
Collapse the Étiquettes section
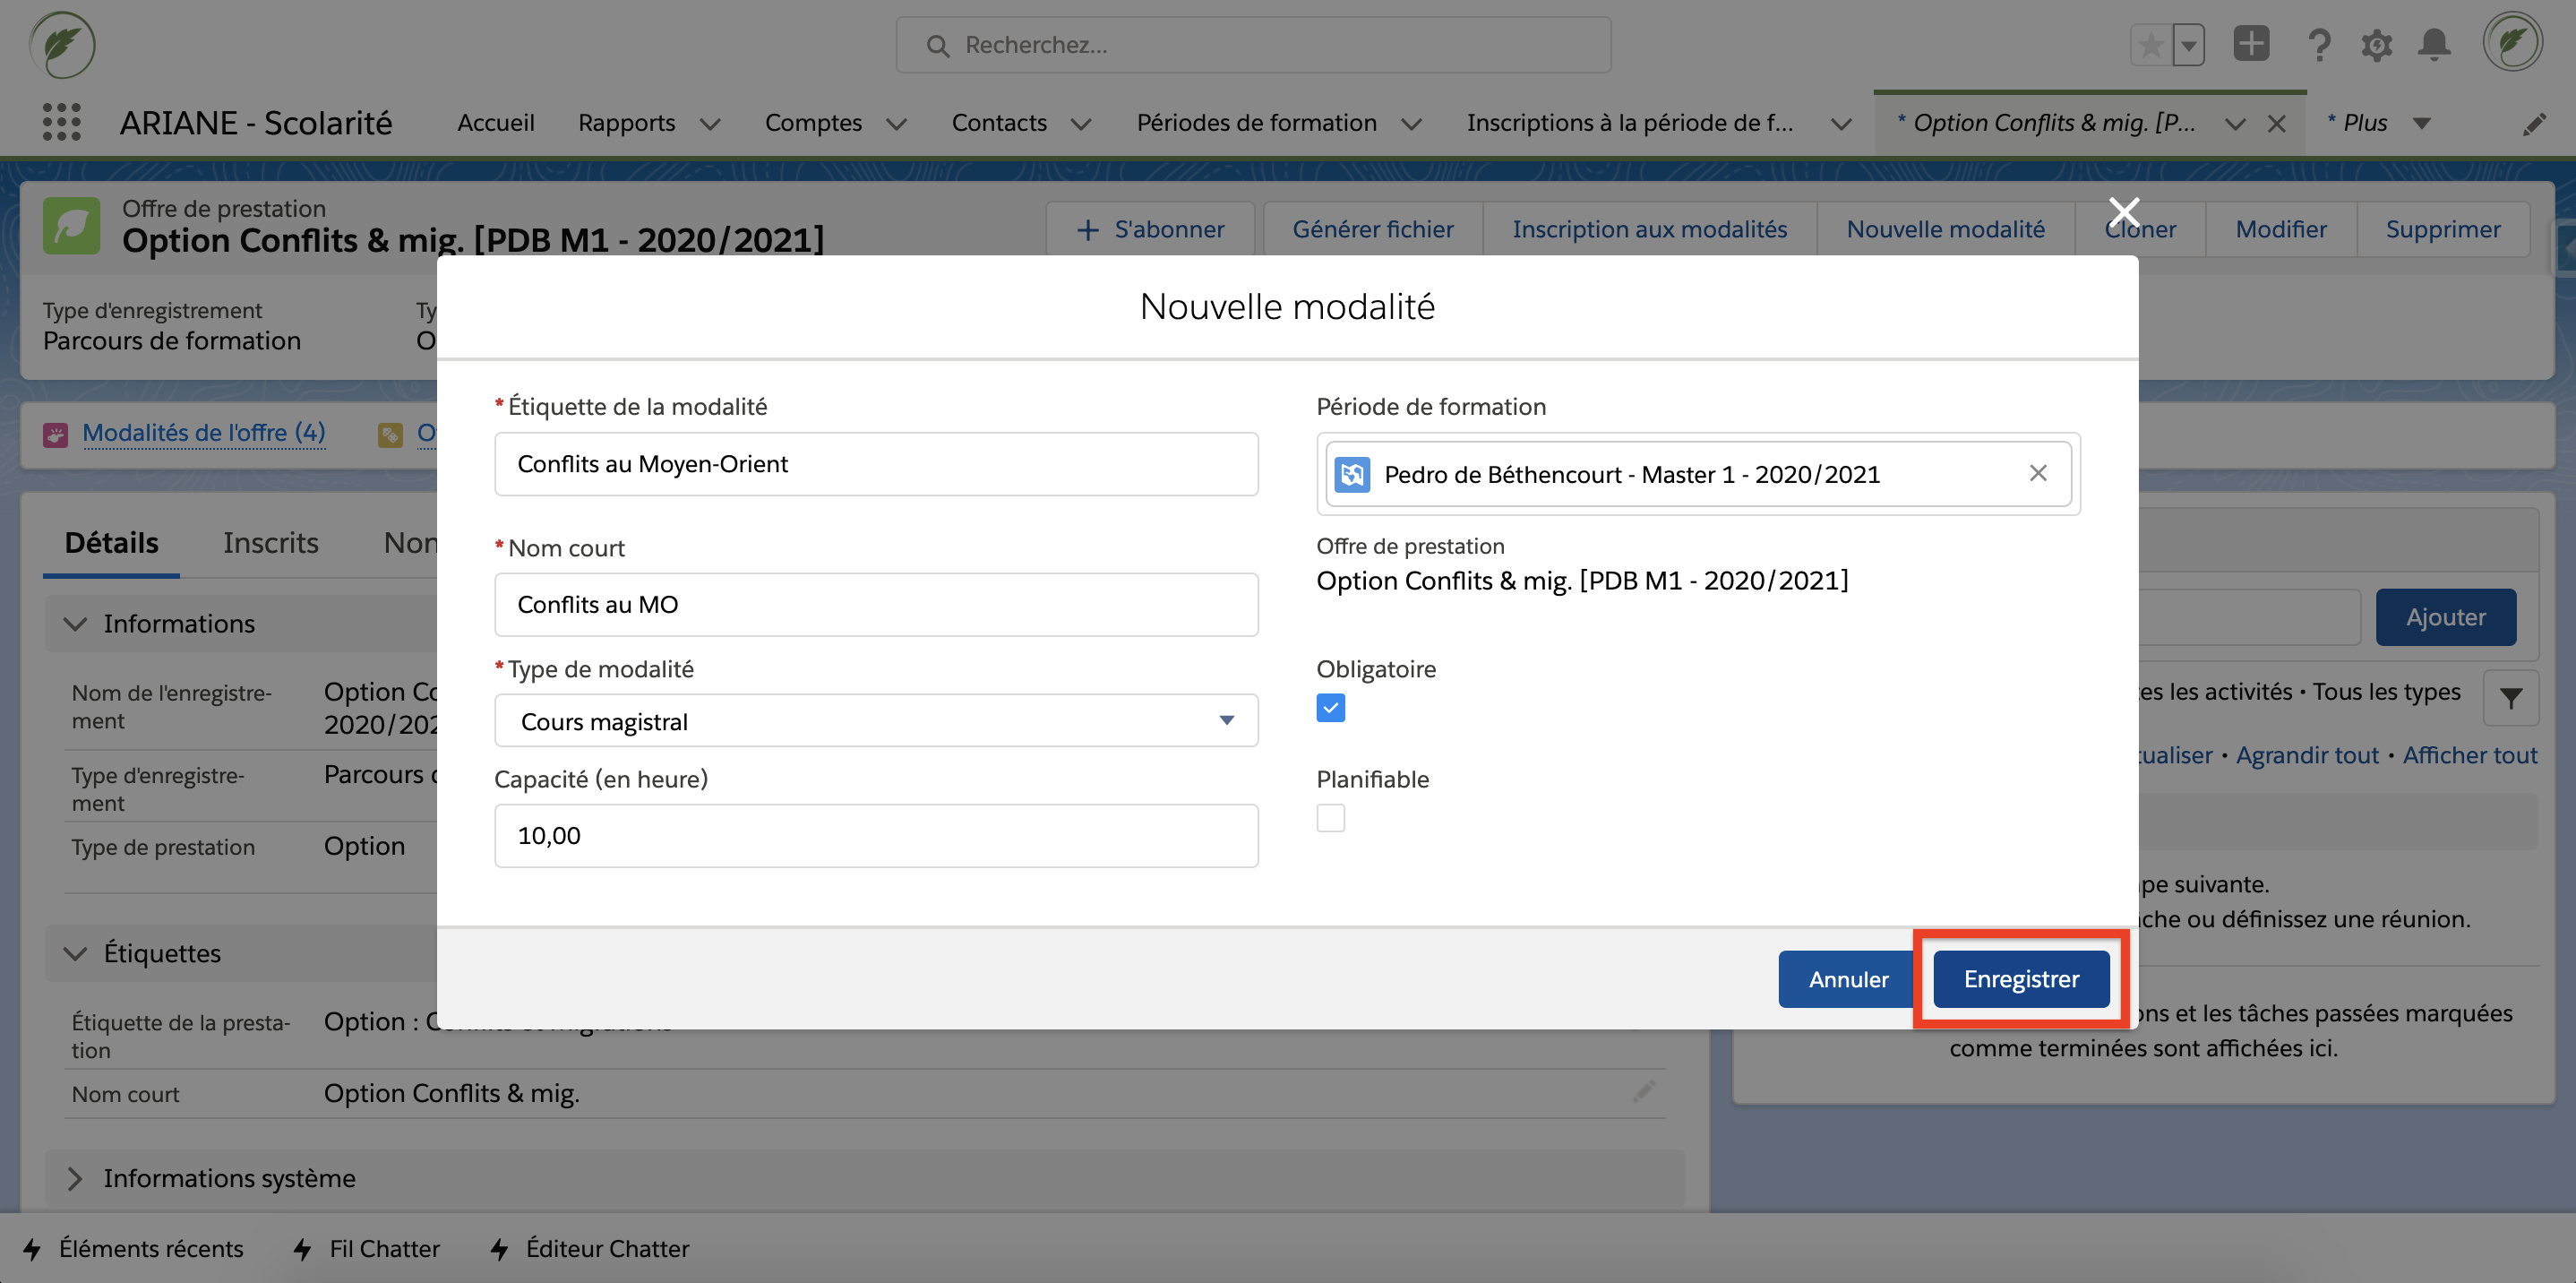pos(75,953)
